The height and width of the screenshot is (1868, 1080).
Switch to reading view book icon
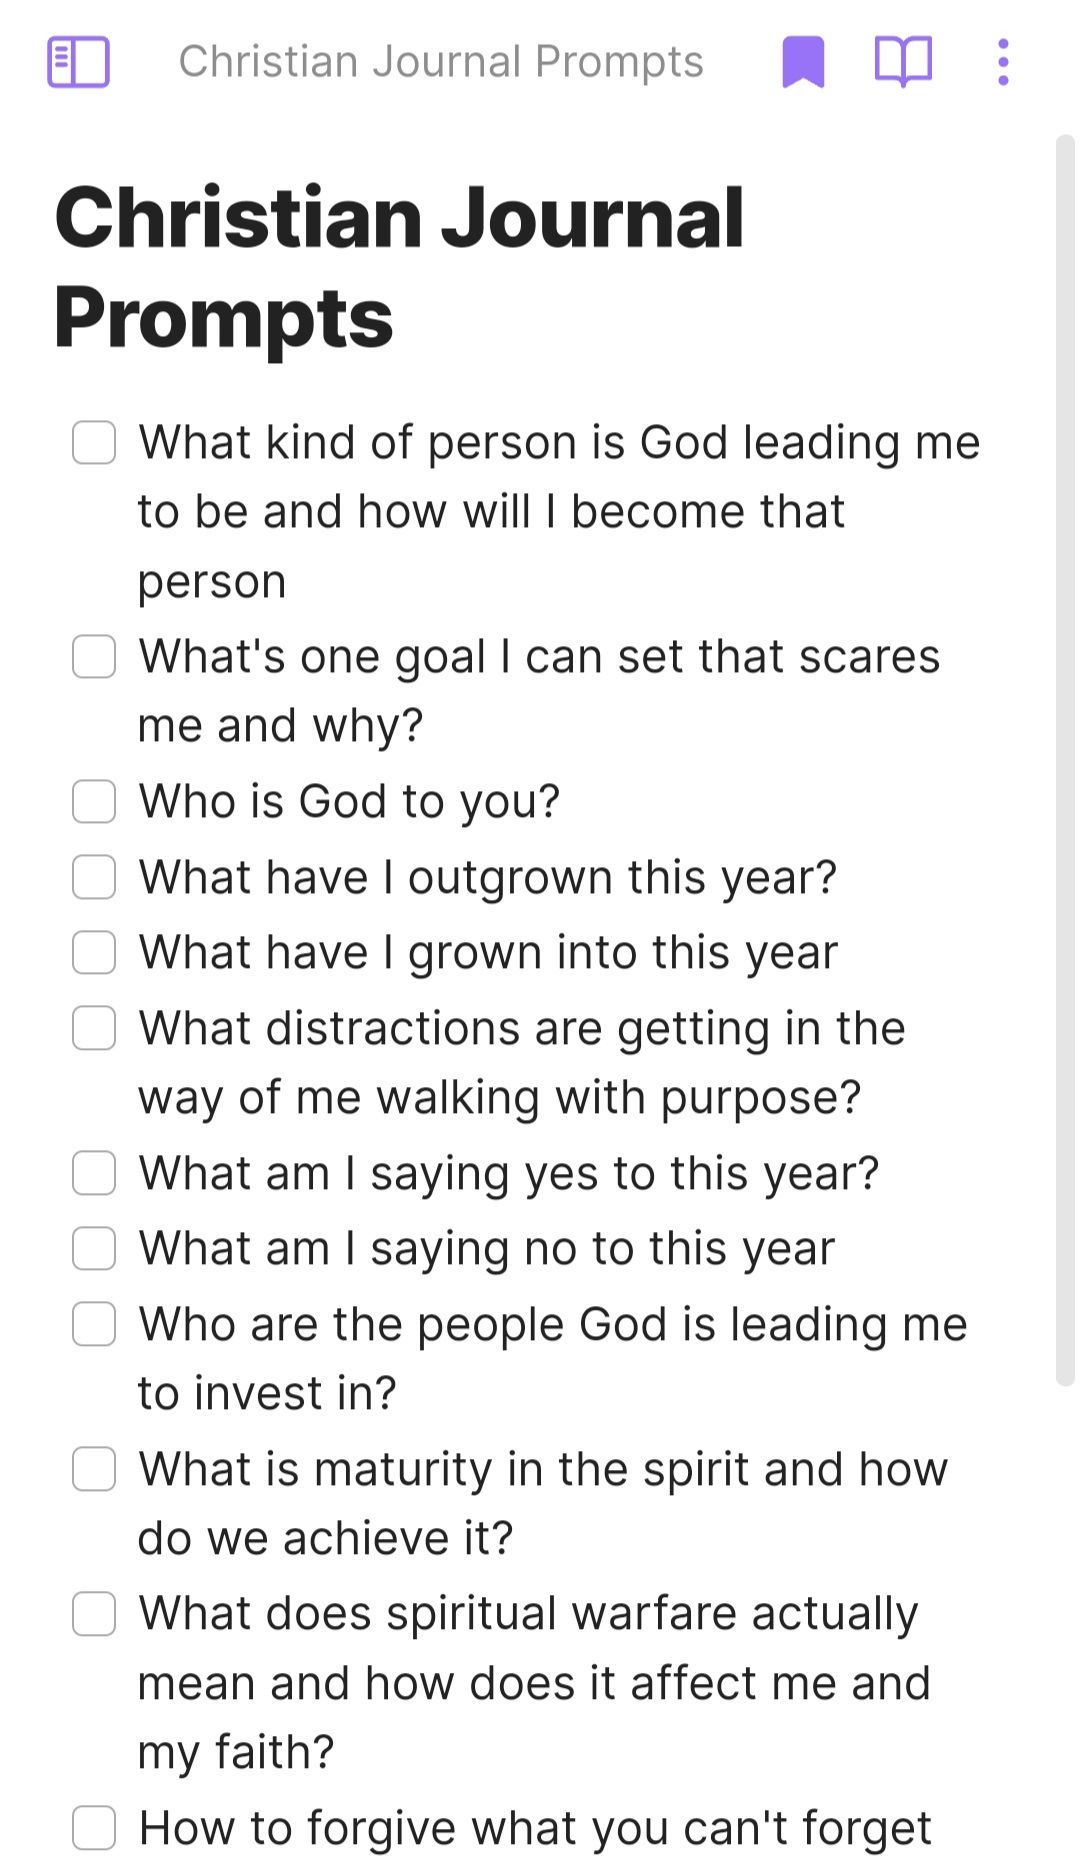click(x=903, y=62)
